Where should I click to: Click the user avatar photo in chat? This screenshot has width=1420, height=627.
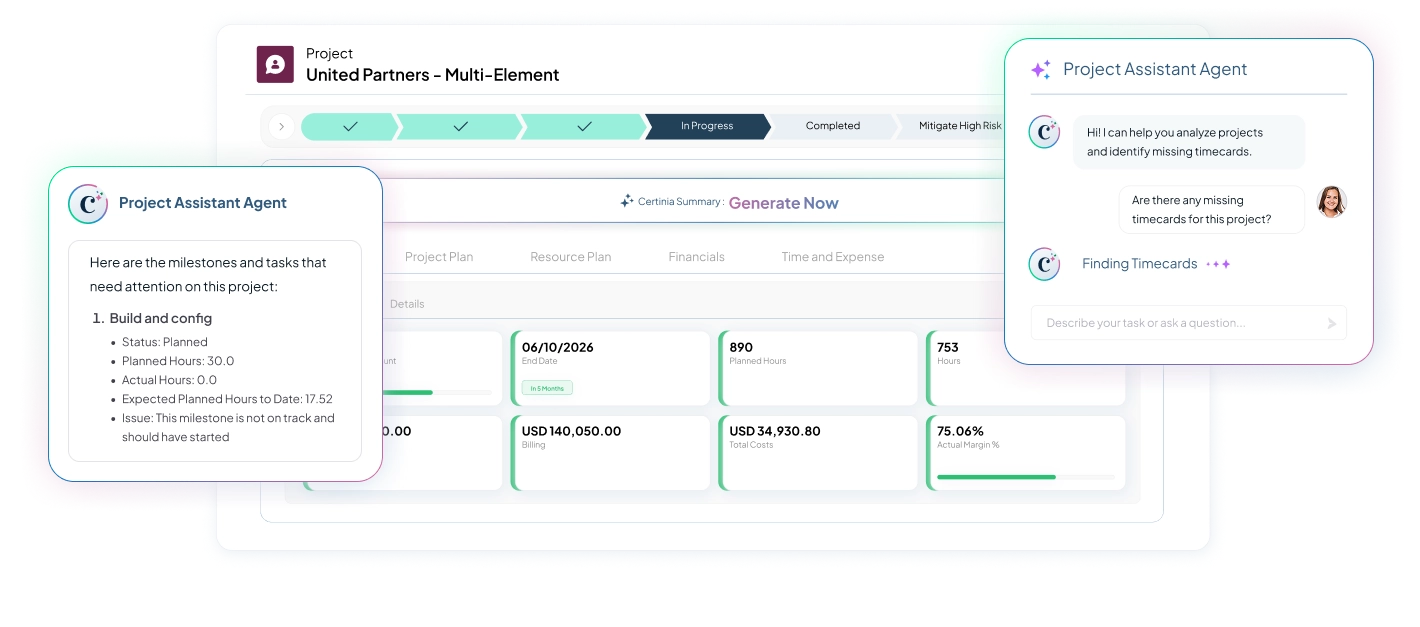pos(1331,201)
